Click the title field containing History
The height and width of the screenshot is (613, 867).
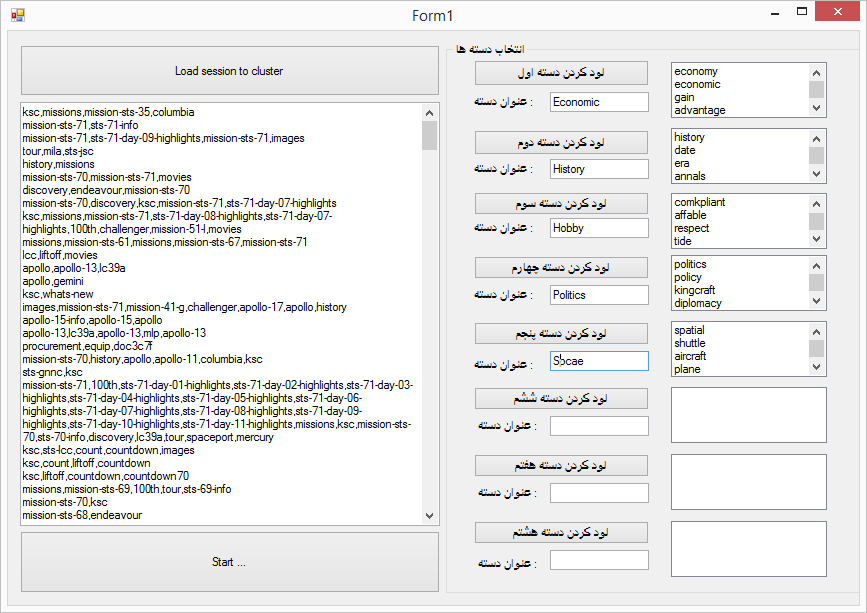[x=599, y=170]
